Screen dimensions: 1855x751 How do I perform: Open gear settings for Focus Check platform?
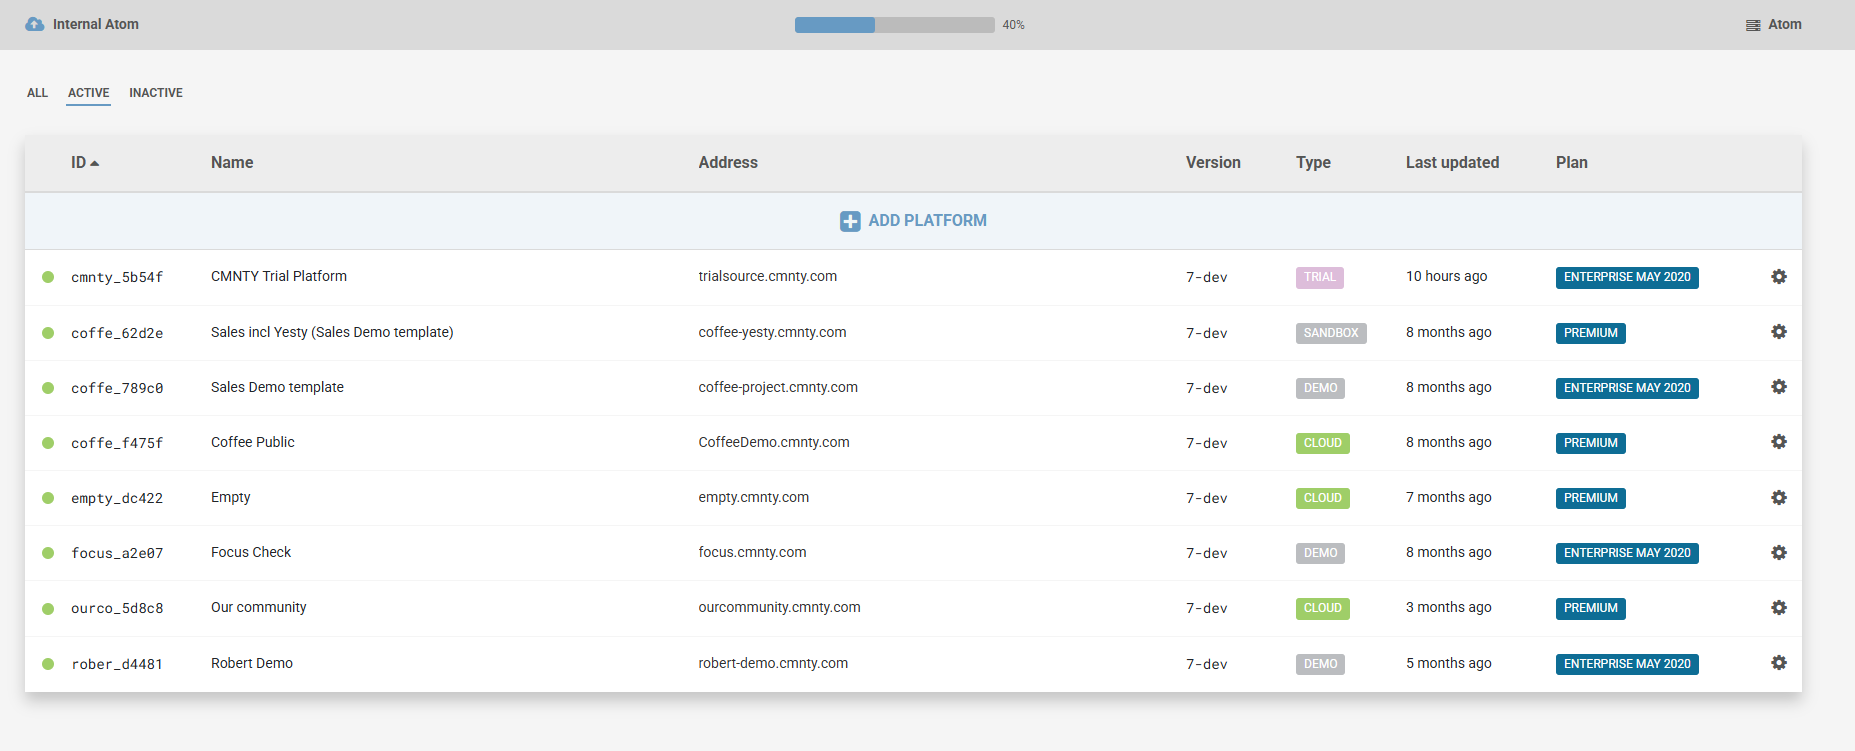[x=1778, y=552]
